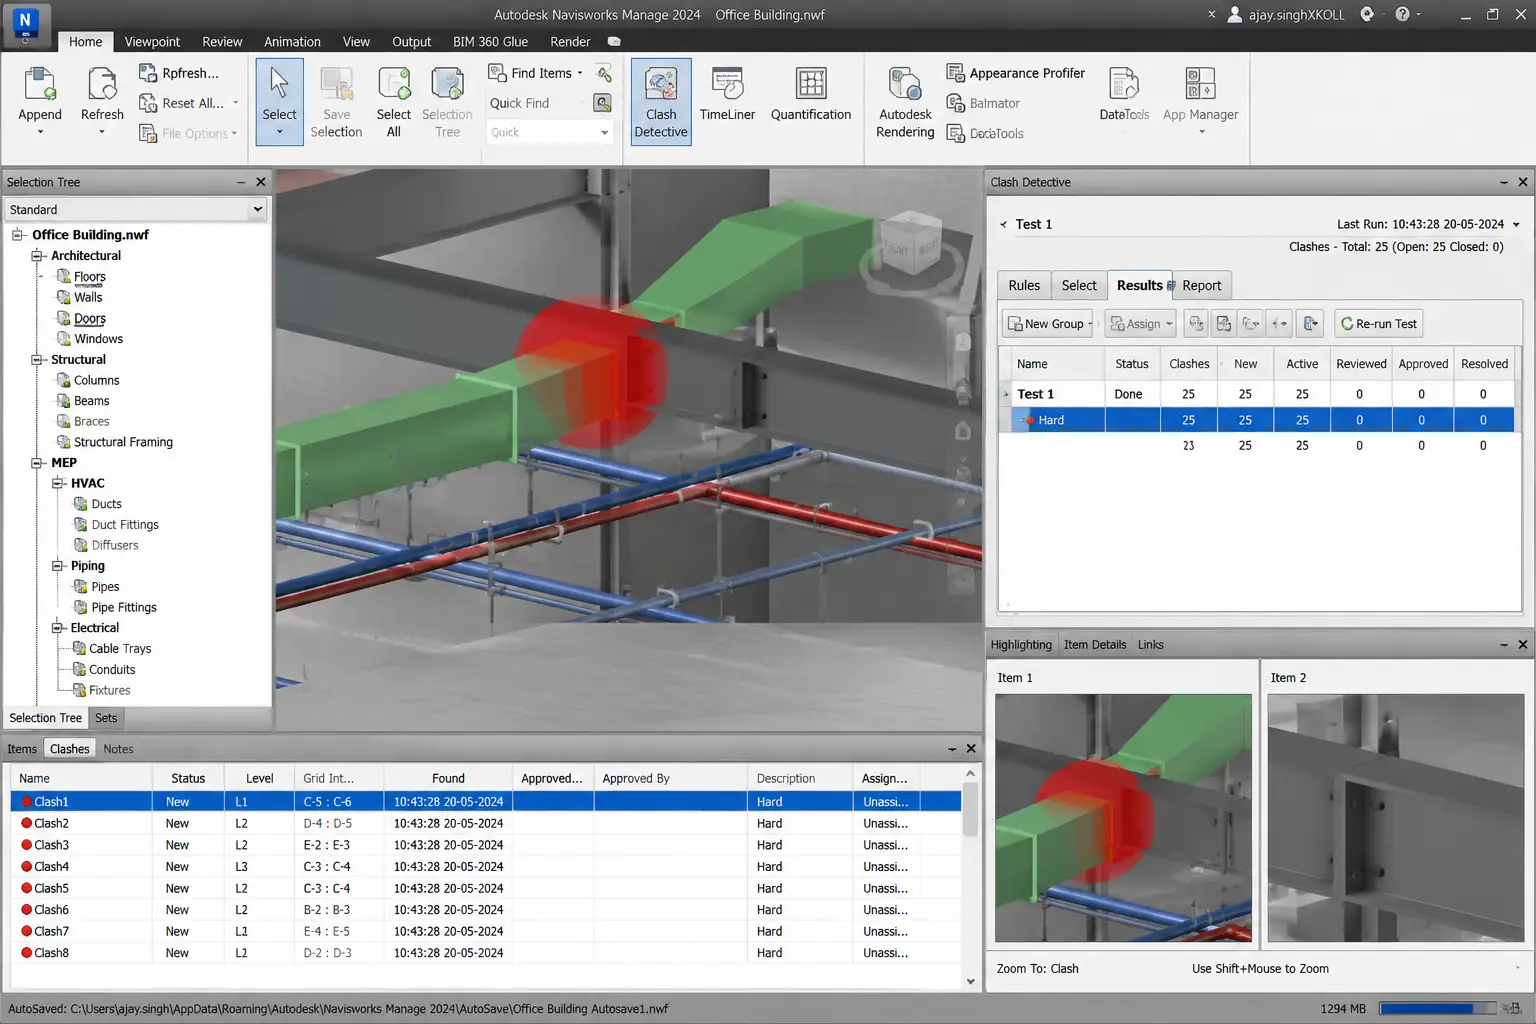Open the Notes tab in bottom panel
This screenshot has width=1536, height=1024.
[x=118, y=749]
